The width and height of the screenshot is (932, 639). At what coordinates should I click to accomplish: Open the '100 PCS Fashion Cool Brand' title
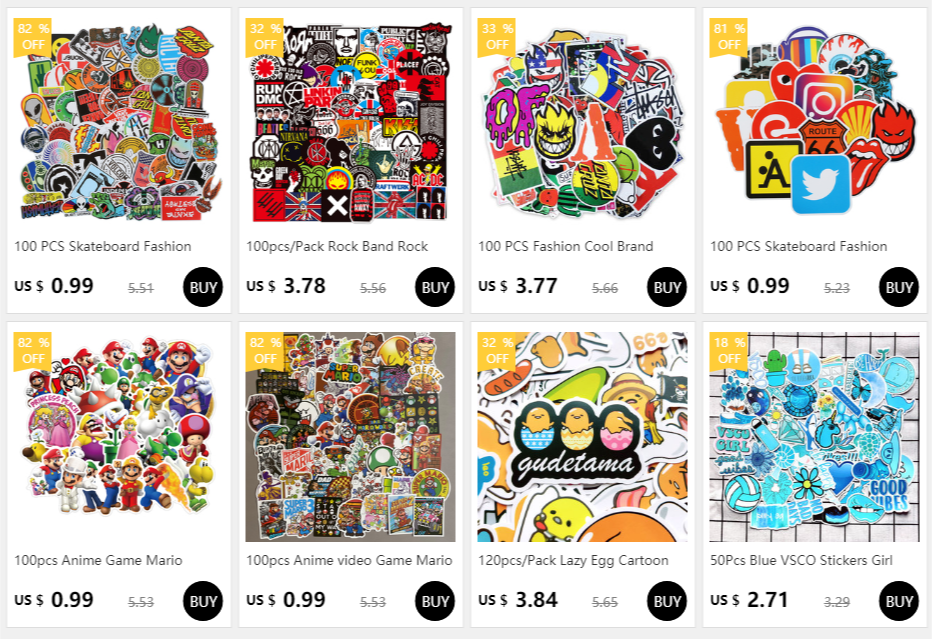(565, 246)
